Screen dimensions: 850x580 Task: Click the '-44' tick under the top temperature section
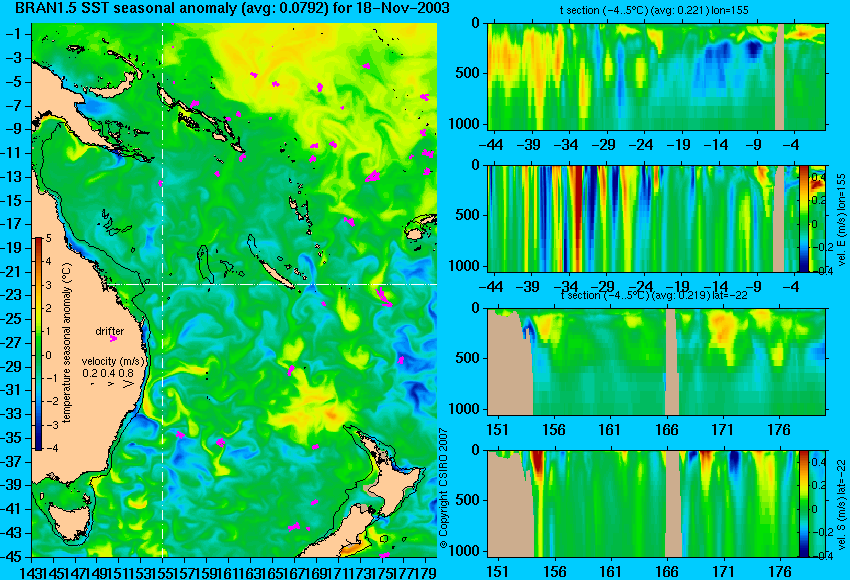pos(492,145)
